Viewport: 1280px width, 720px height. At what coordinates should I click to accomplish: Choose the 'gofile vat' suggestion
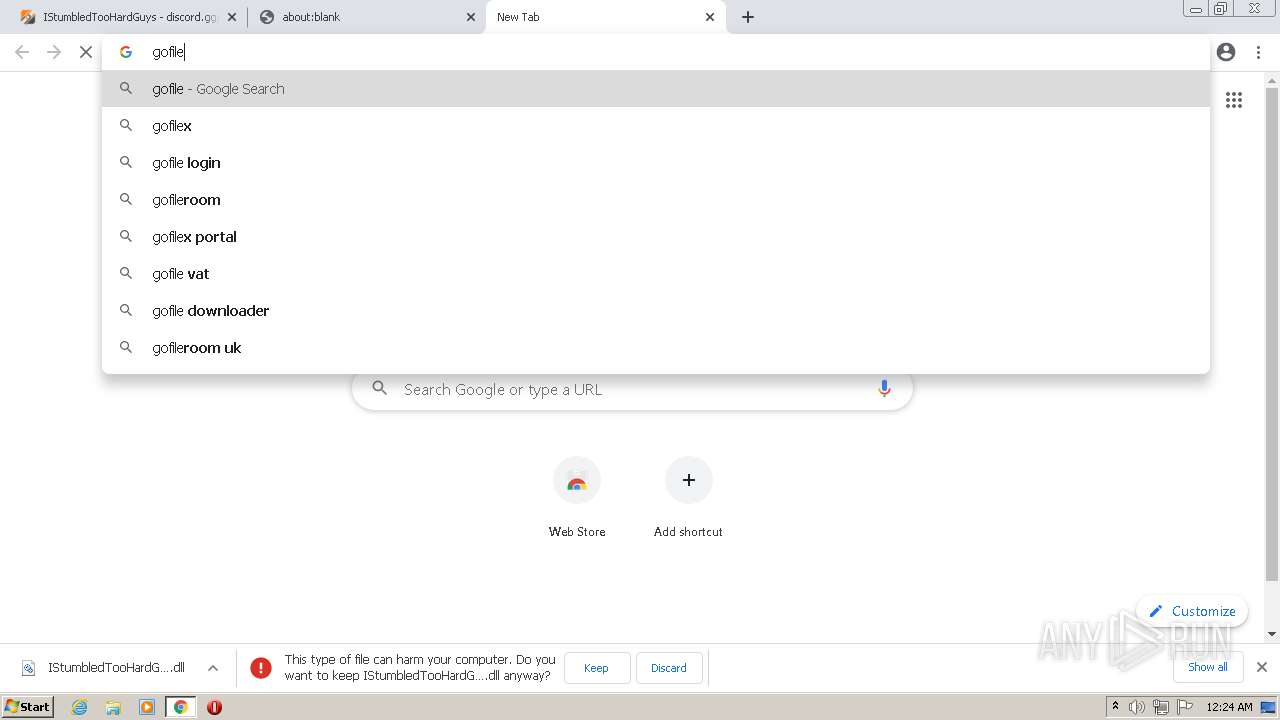pyautogui.click(x=656, y=274)
